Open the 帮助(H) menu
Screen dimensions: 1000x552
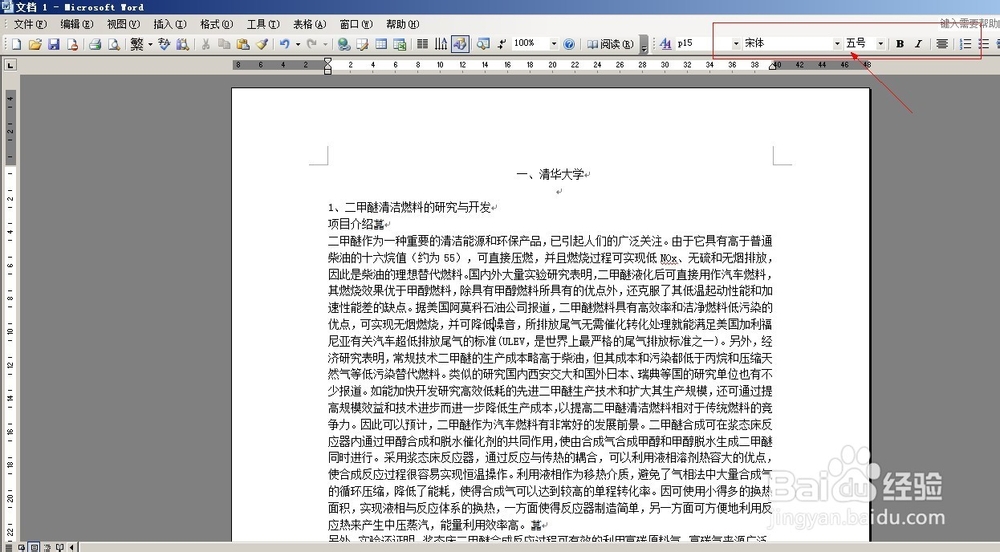tap(402, 24)
